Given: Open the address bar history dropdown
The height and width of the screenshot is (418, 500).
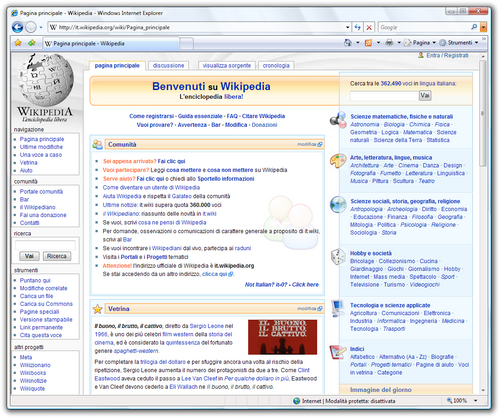Looking at the screenshot, I should coord(348,27).
